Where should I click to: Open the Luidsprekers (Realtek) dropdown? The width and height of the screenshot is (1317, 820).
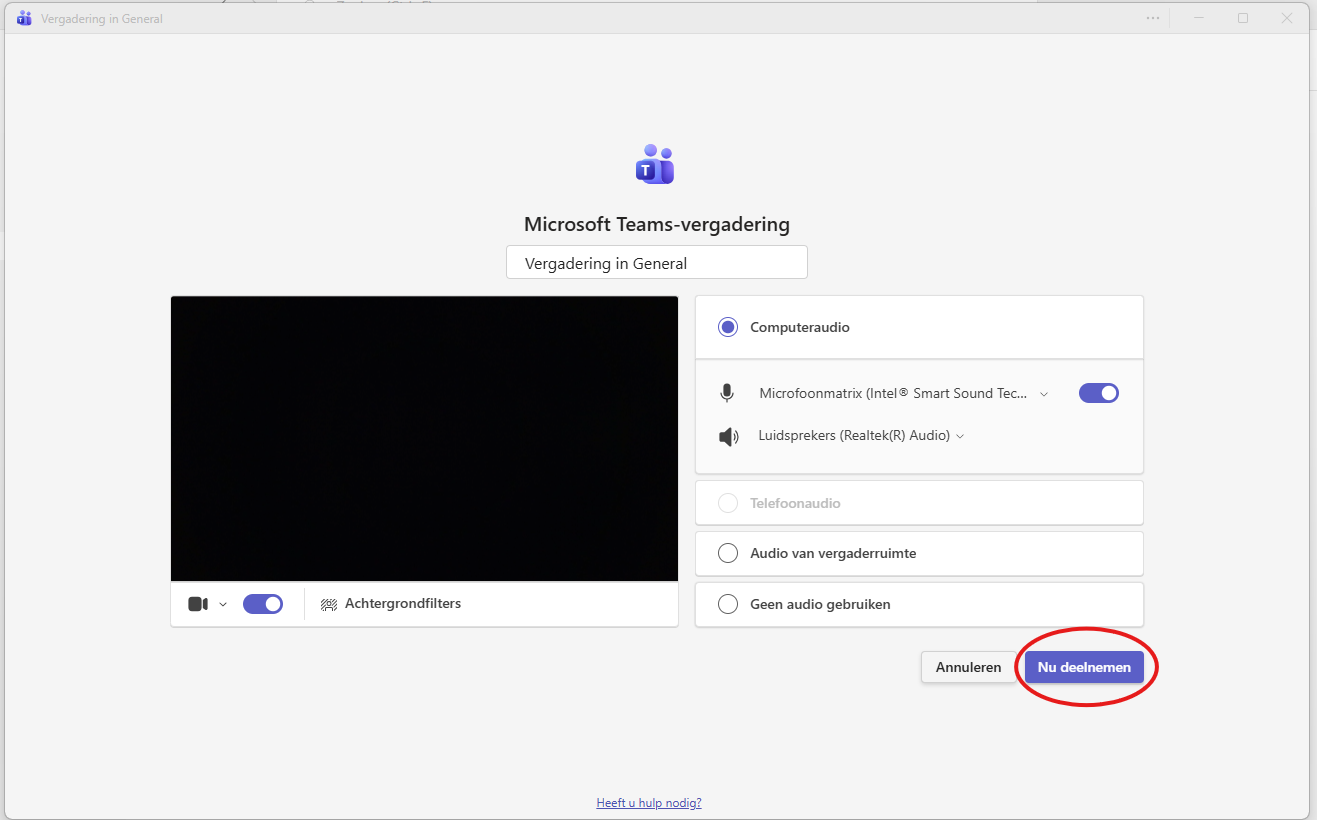(861, 435)
